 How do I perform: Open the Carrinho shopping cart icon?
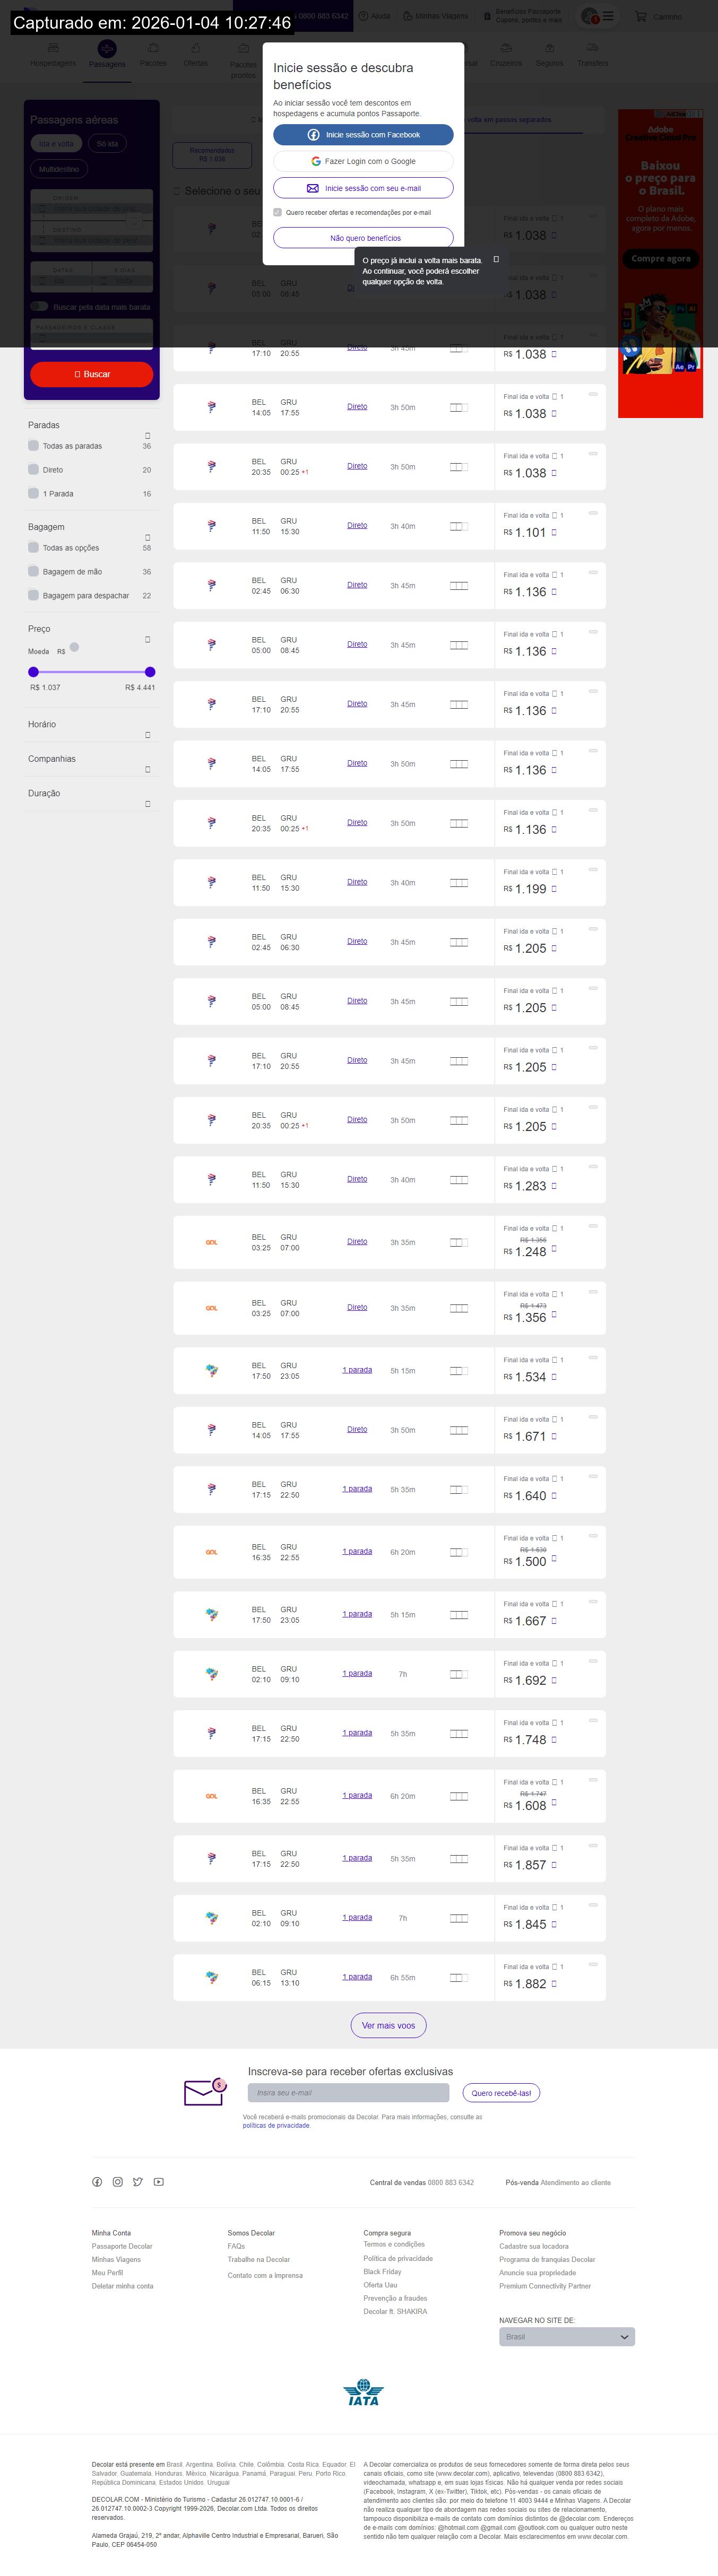pos(641,16)
